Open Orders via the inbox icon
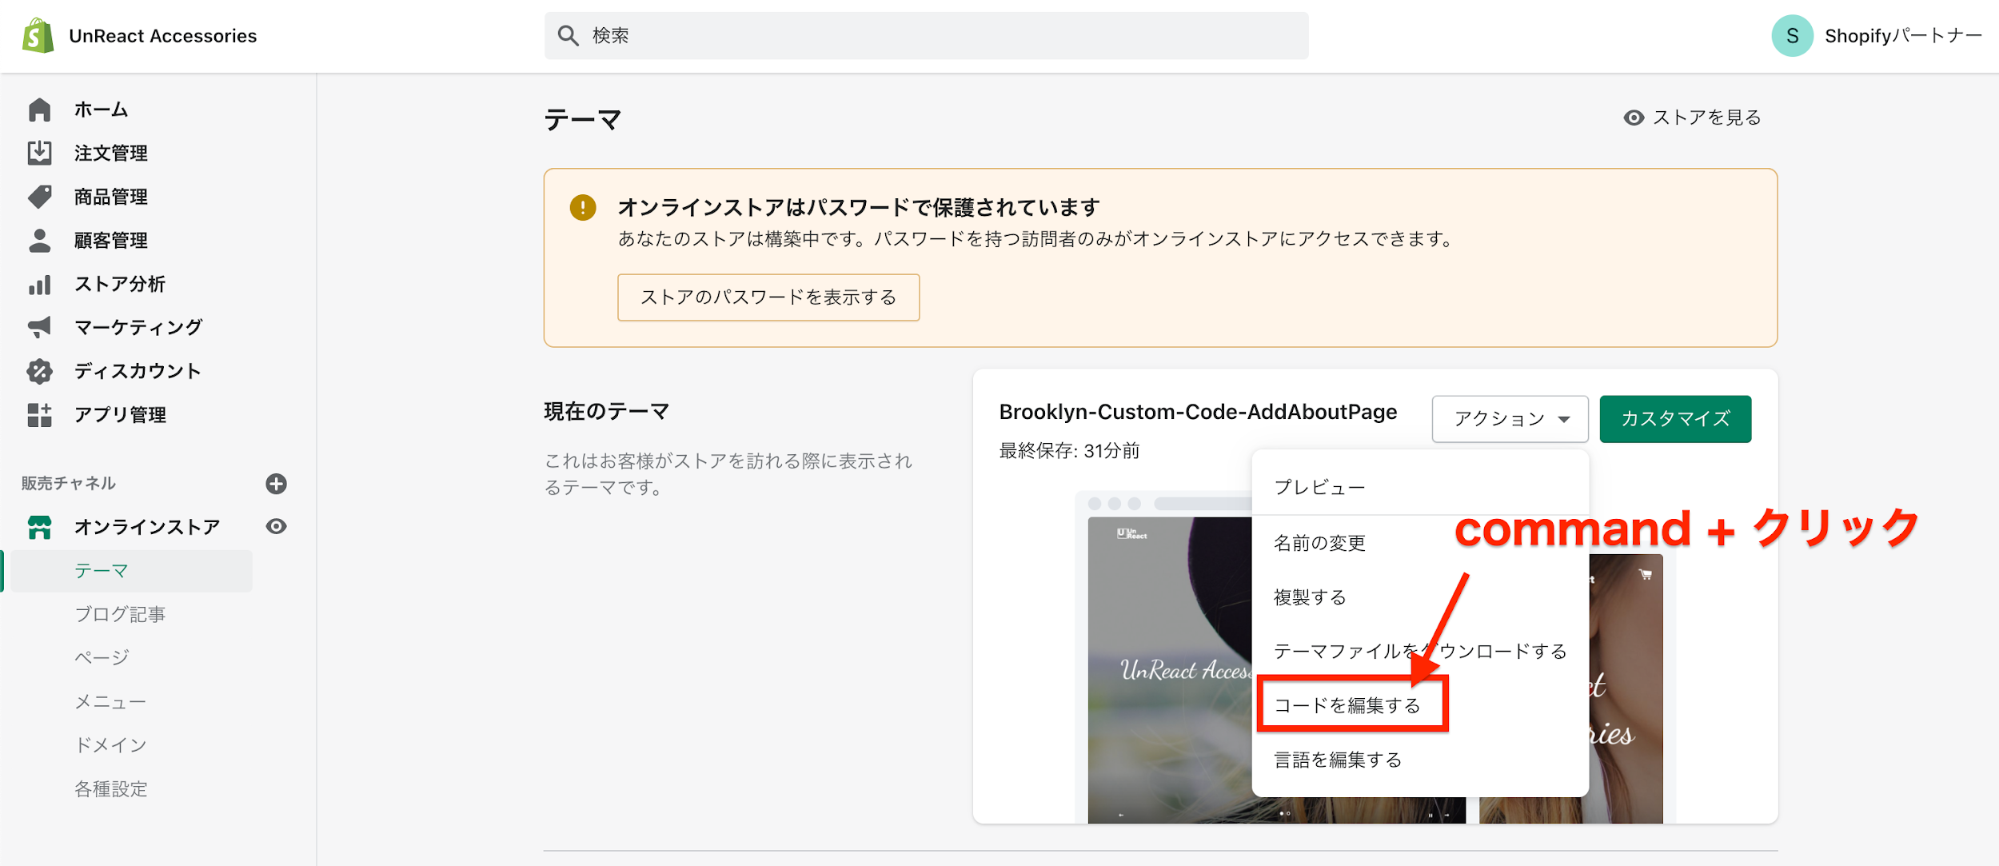This screenshot has width=1999, height=866. tap(40, 153)
